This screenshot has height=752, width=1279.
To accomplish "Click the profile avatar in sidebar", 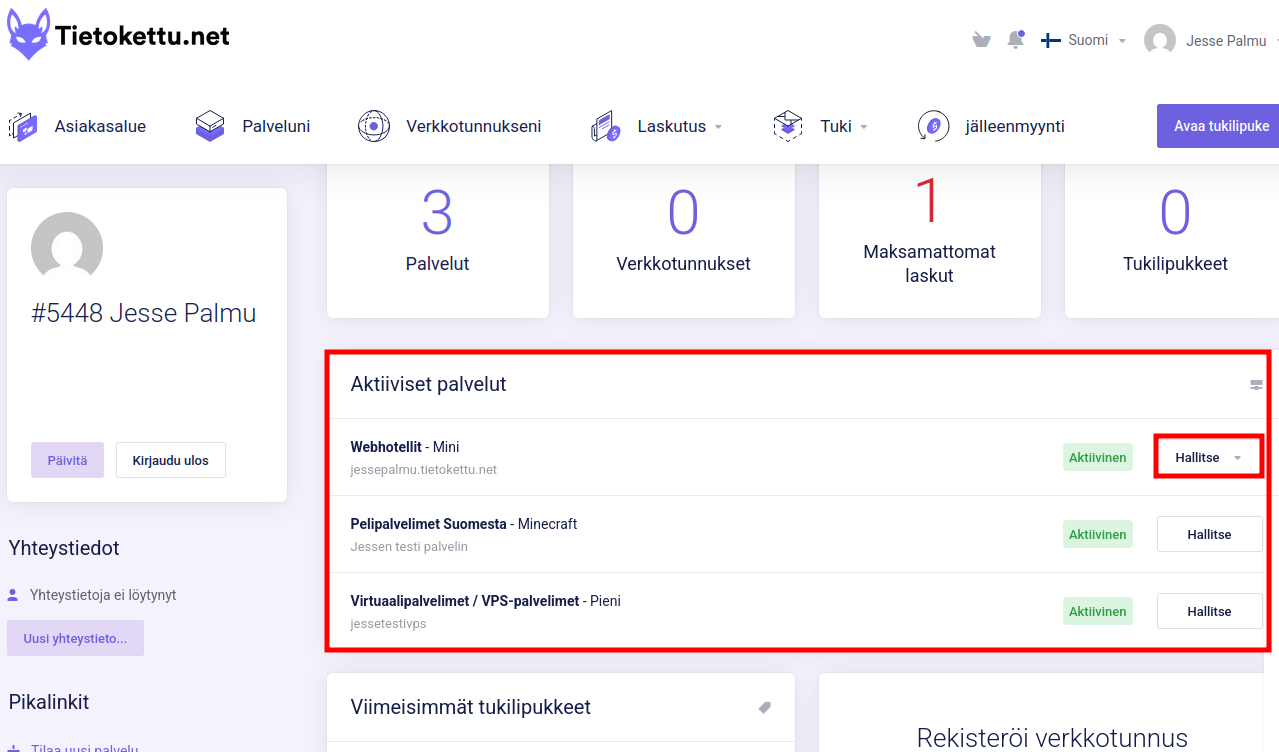I will 67,248.
